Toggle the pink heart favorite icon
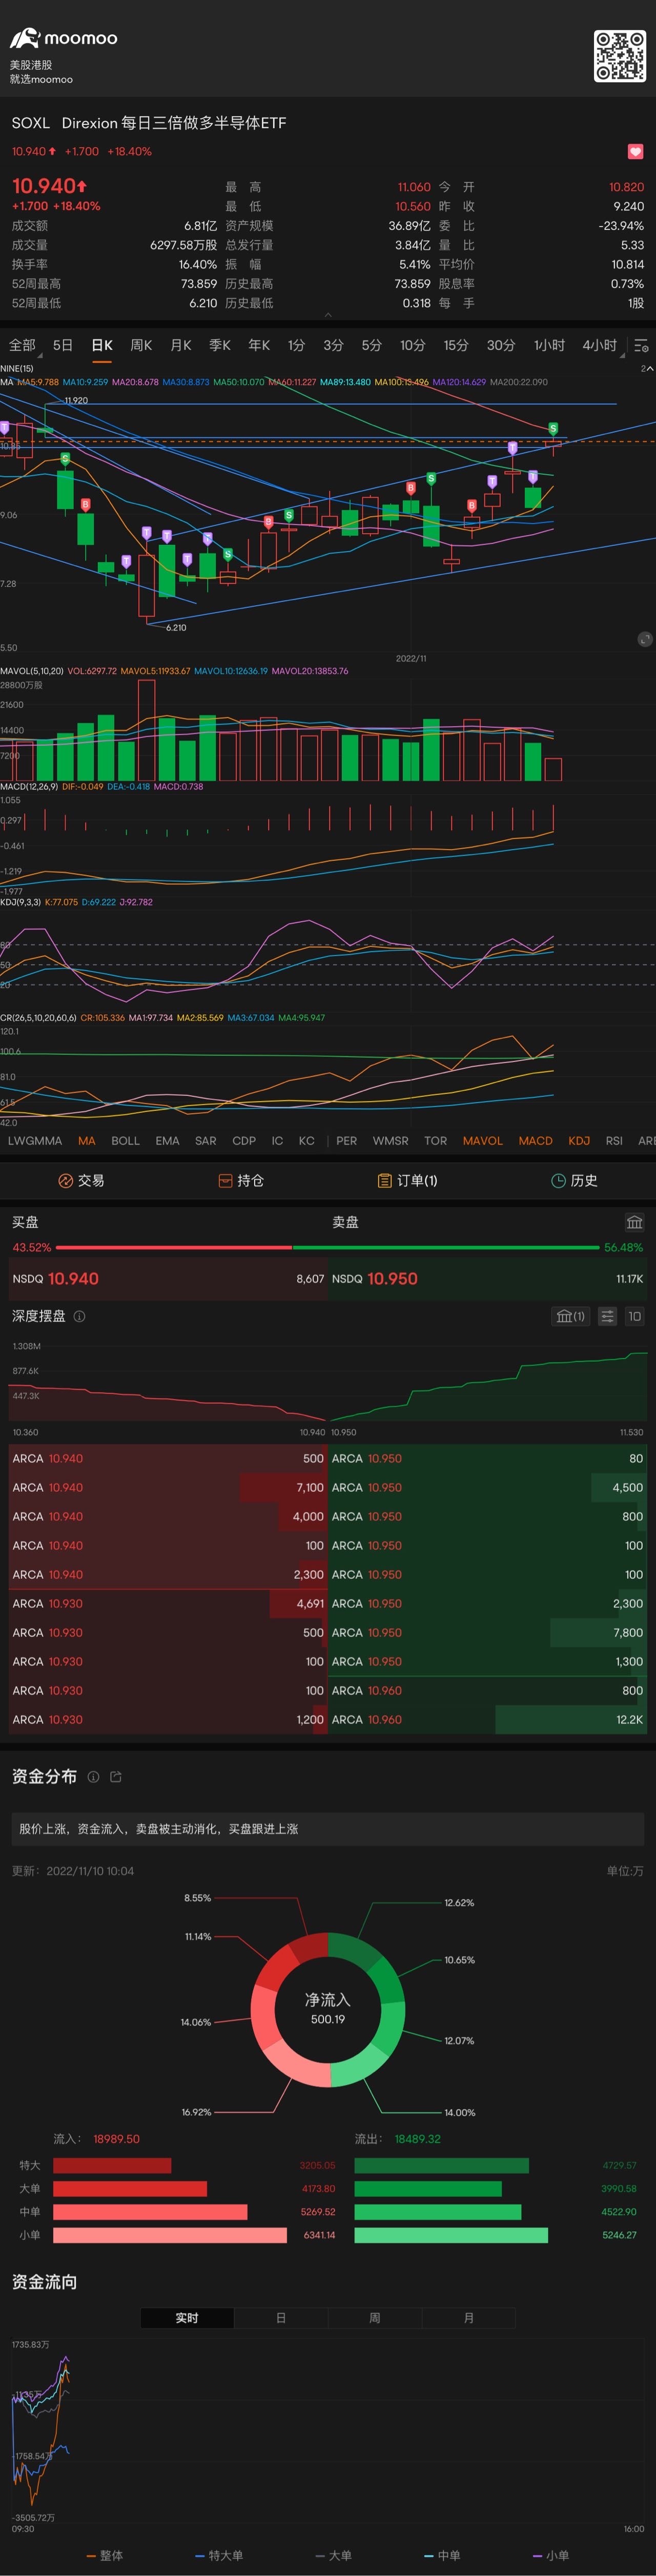This screenshot has width=656, height=2576. (635, 152)
